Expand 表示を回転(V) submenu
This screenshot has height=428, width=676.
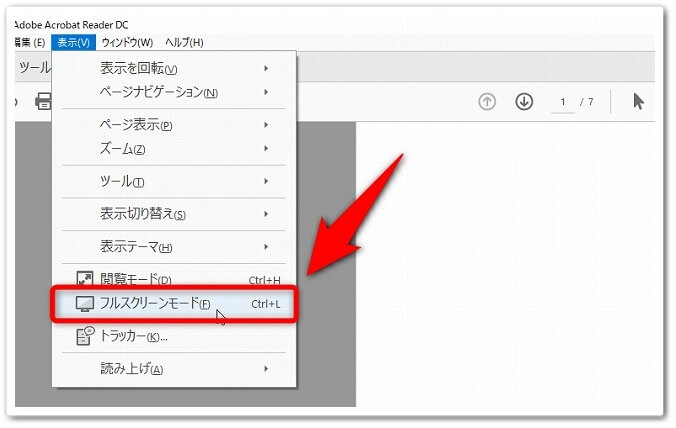(174, 68)
